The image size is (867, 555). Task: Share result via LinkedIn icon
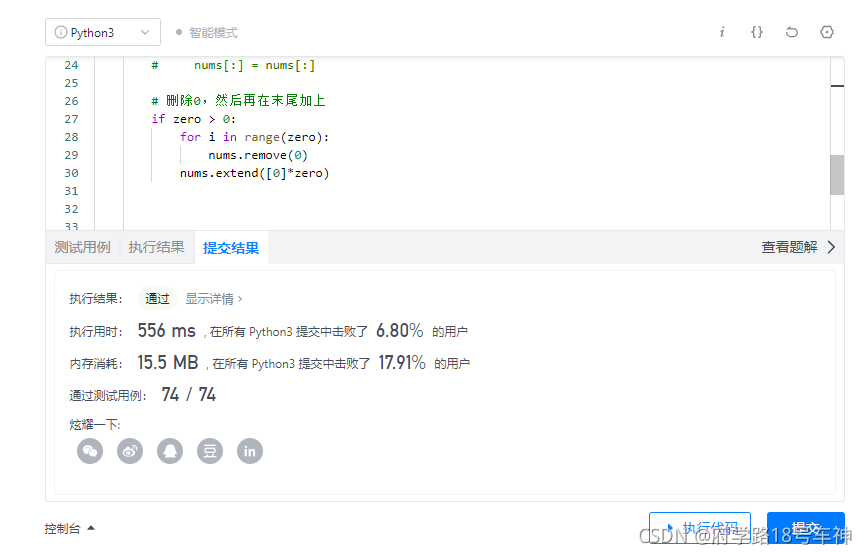[x=250, y=451]
